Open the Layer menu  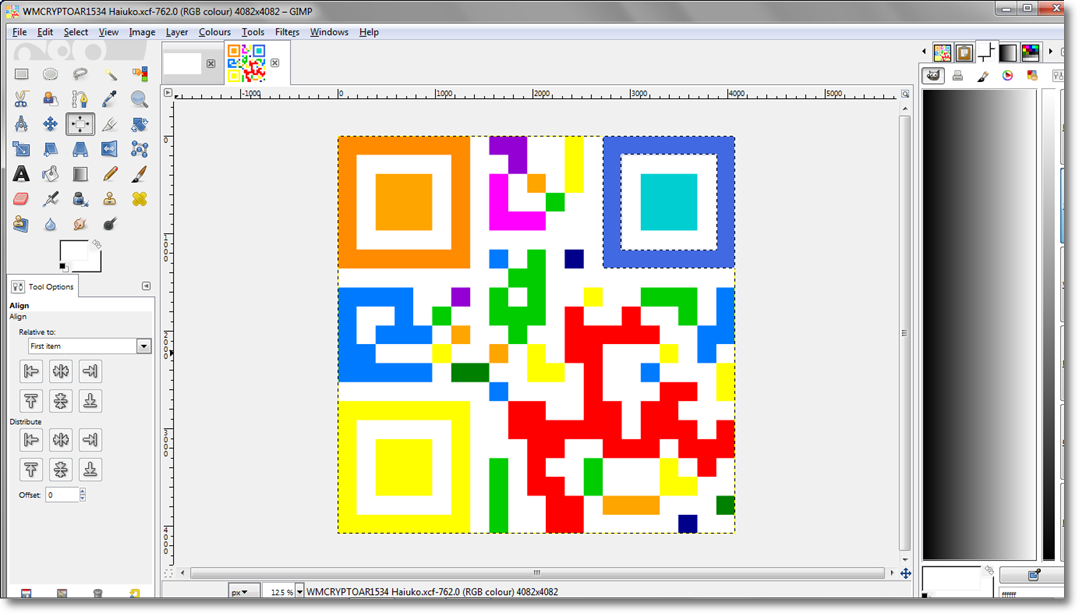point(176,32)
